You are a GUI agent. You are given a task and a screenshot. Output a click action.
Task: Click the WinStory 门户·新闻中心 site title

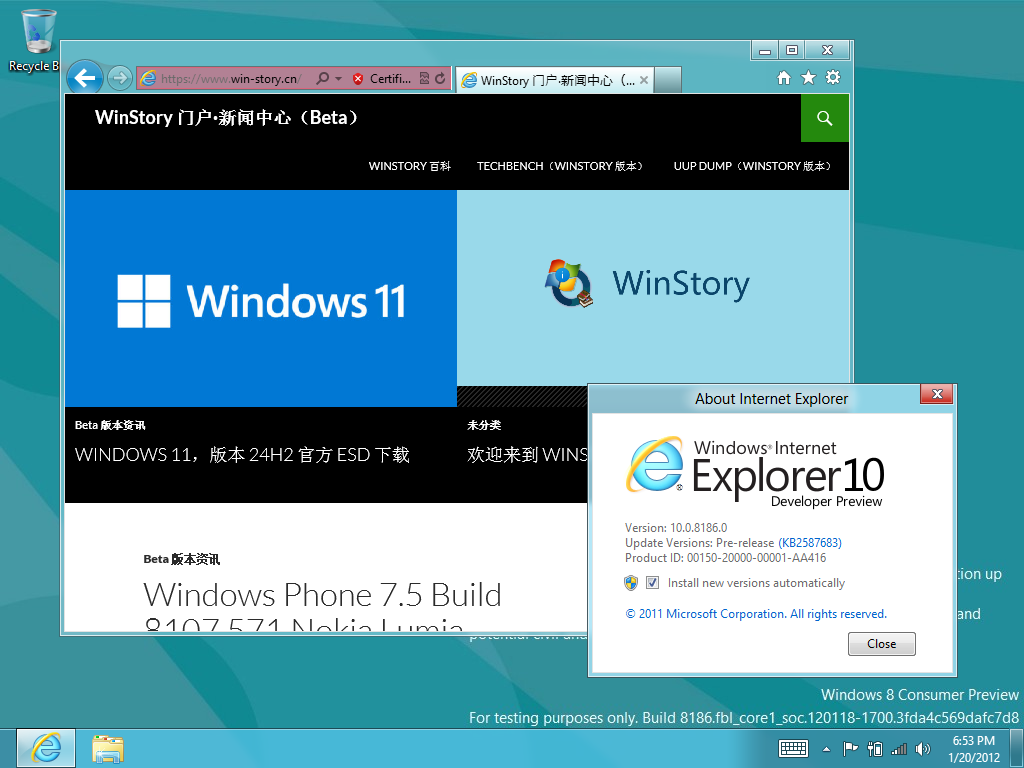point(227,118)
